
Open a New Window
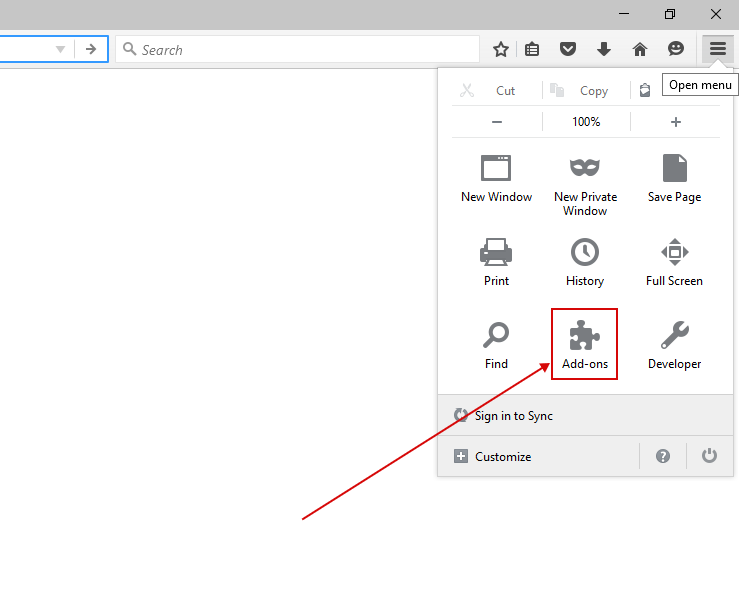click(496, 179)
